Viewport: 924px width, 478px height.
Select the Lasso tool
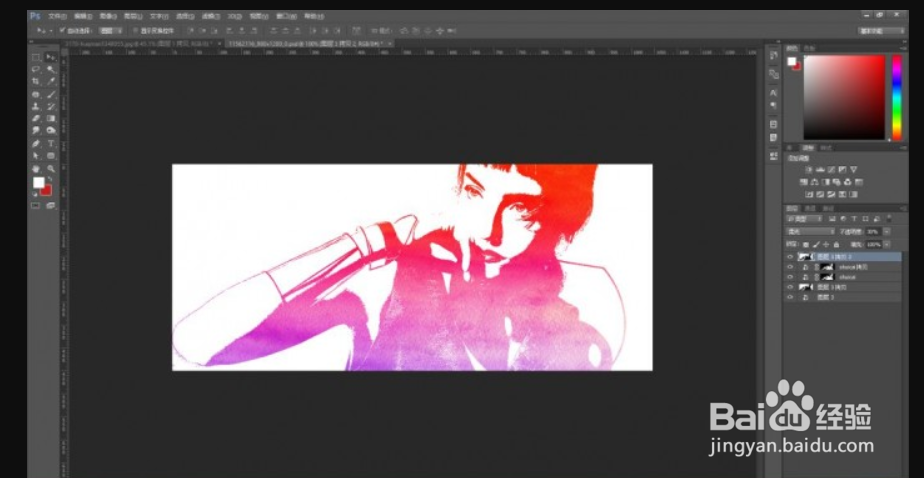click(x=36, y=69)
